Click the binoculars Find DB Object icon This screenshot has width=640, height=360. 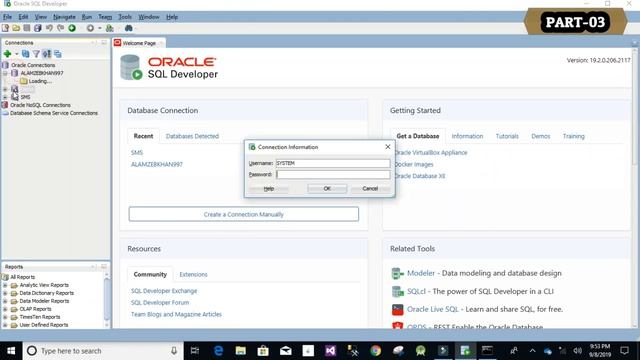tap(129, 28)
